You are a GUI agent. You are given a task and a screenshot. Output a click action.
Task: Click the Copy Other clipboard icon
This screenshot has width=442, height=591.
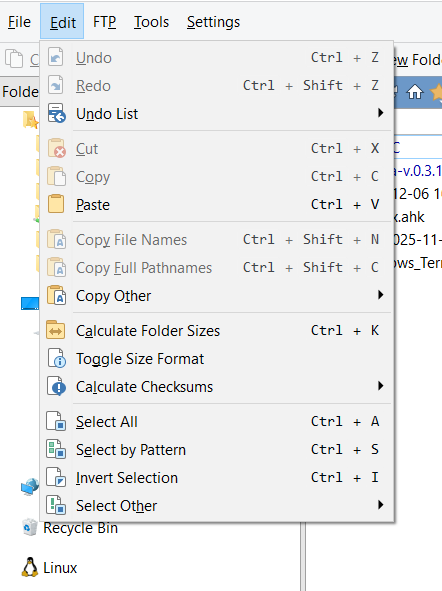57,295
